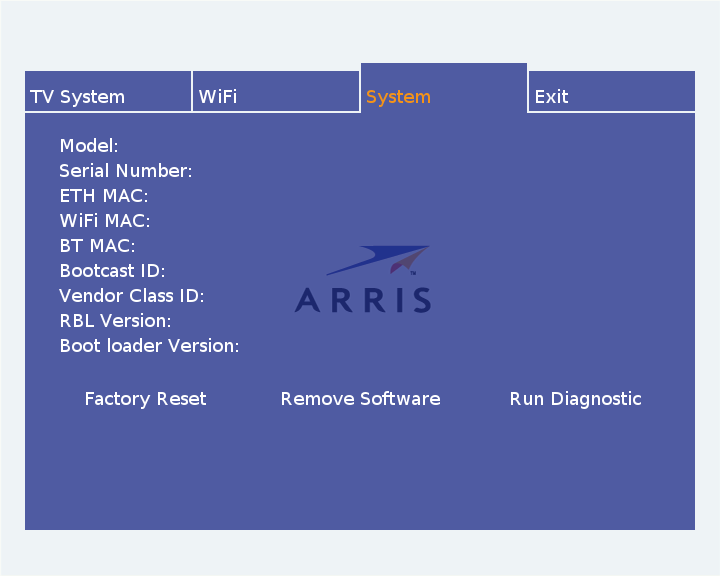Select the Boot loader Version label
Screen dimensions: 720x576
149,346
